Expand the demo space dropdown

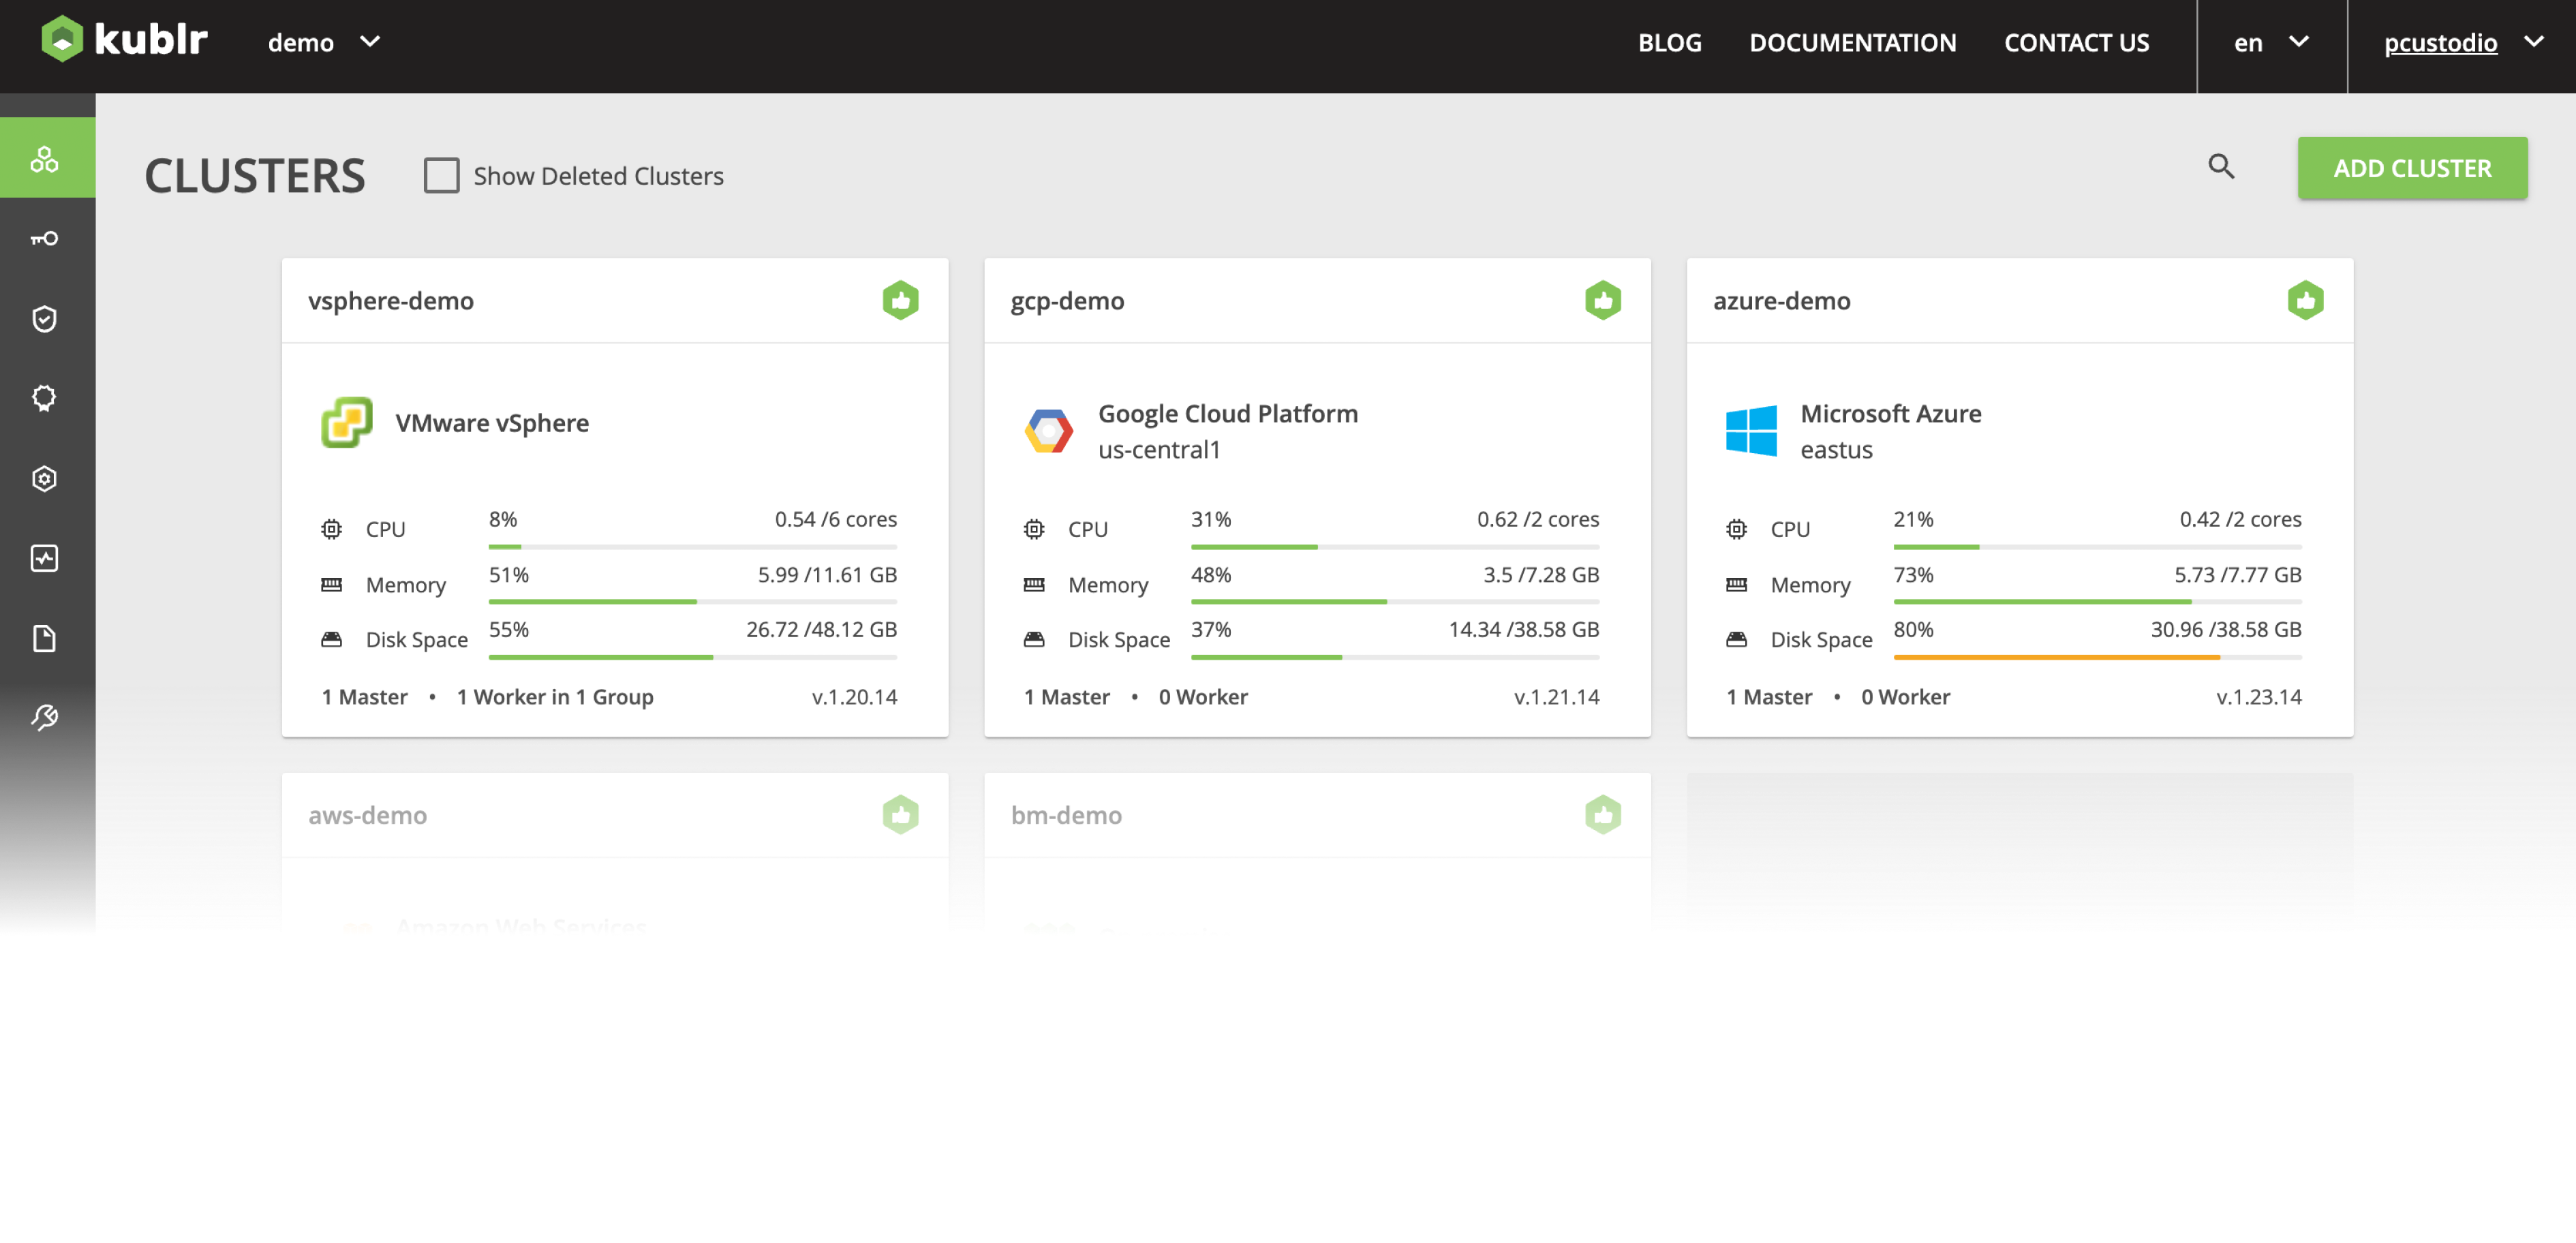324,42
